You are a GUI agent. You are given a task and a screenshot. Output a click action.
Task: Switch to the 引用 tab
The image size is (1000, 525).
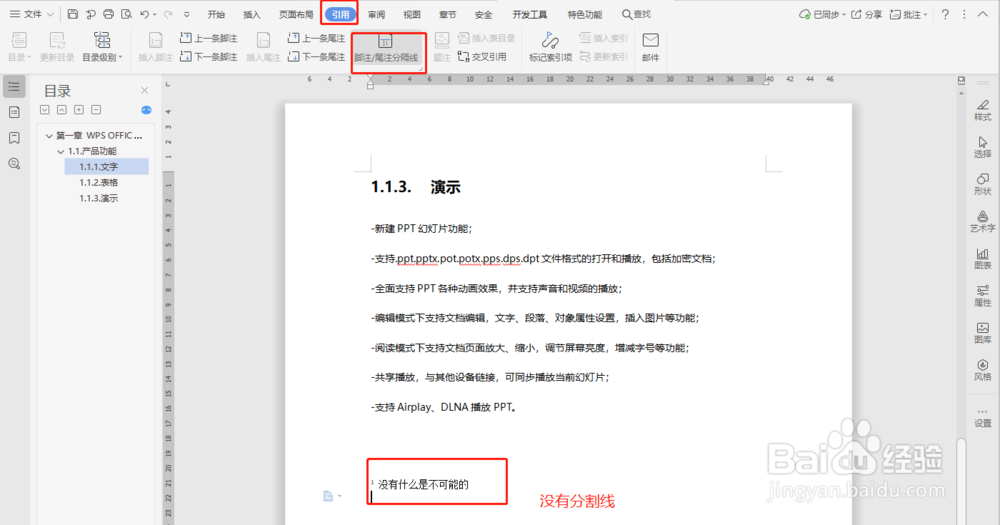coord(340,14)
